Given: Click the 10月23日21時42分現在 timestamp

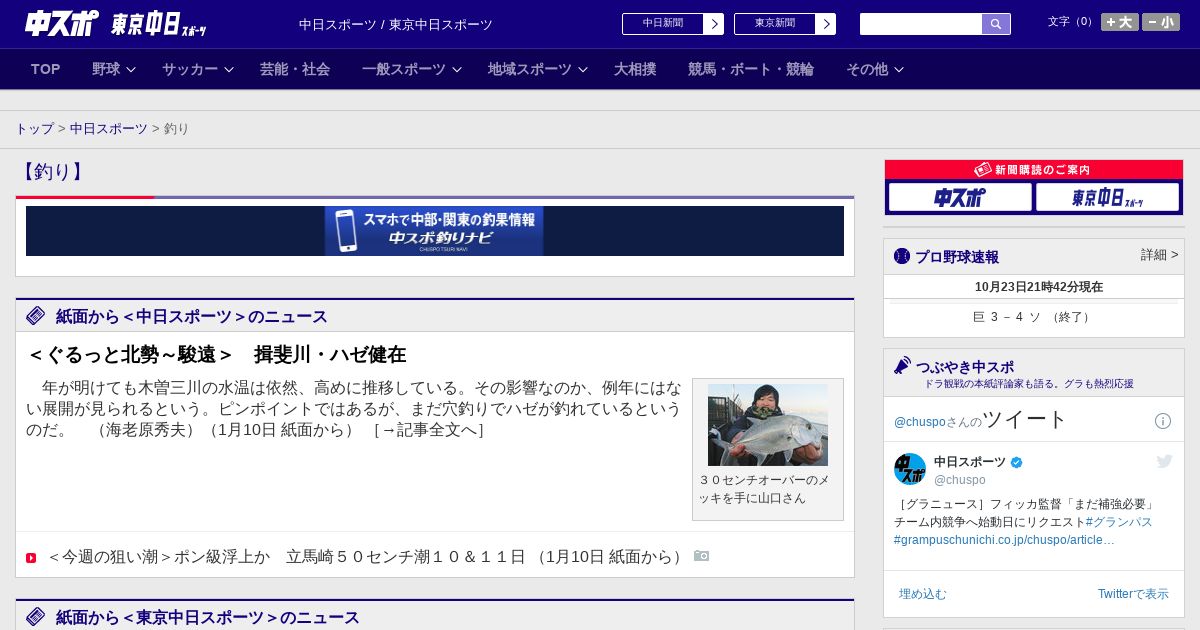Looking at the screenshot, I should pos(1039,287).
